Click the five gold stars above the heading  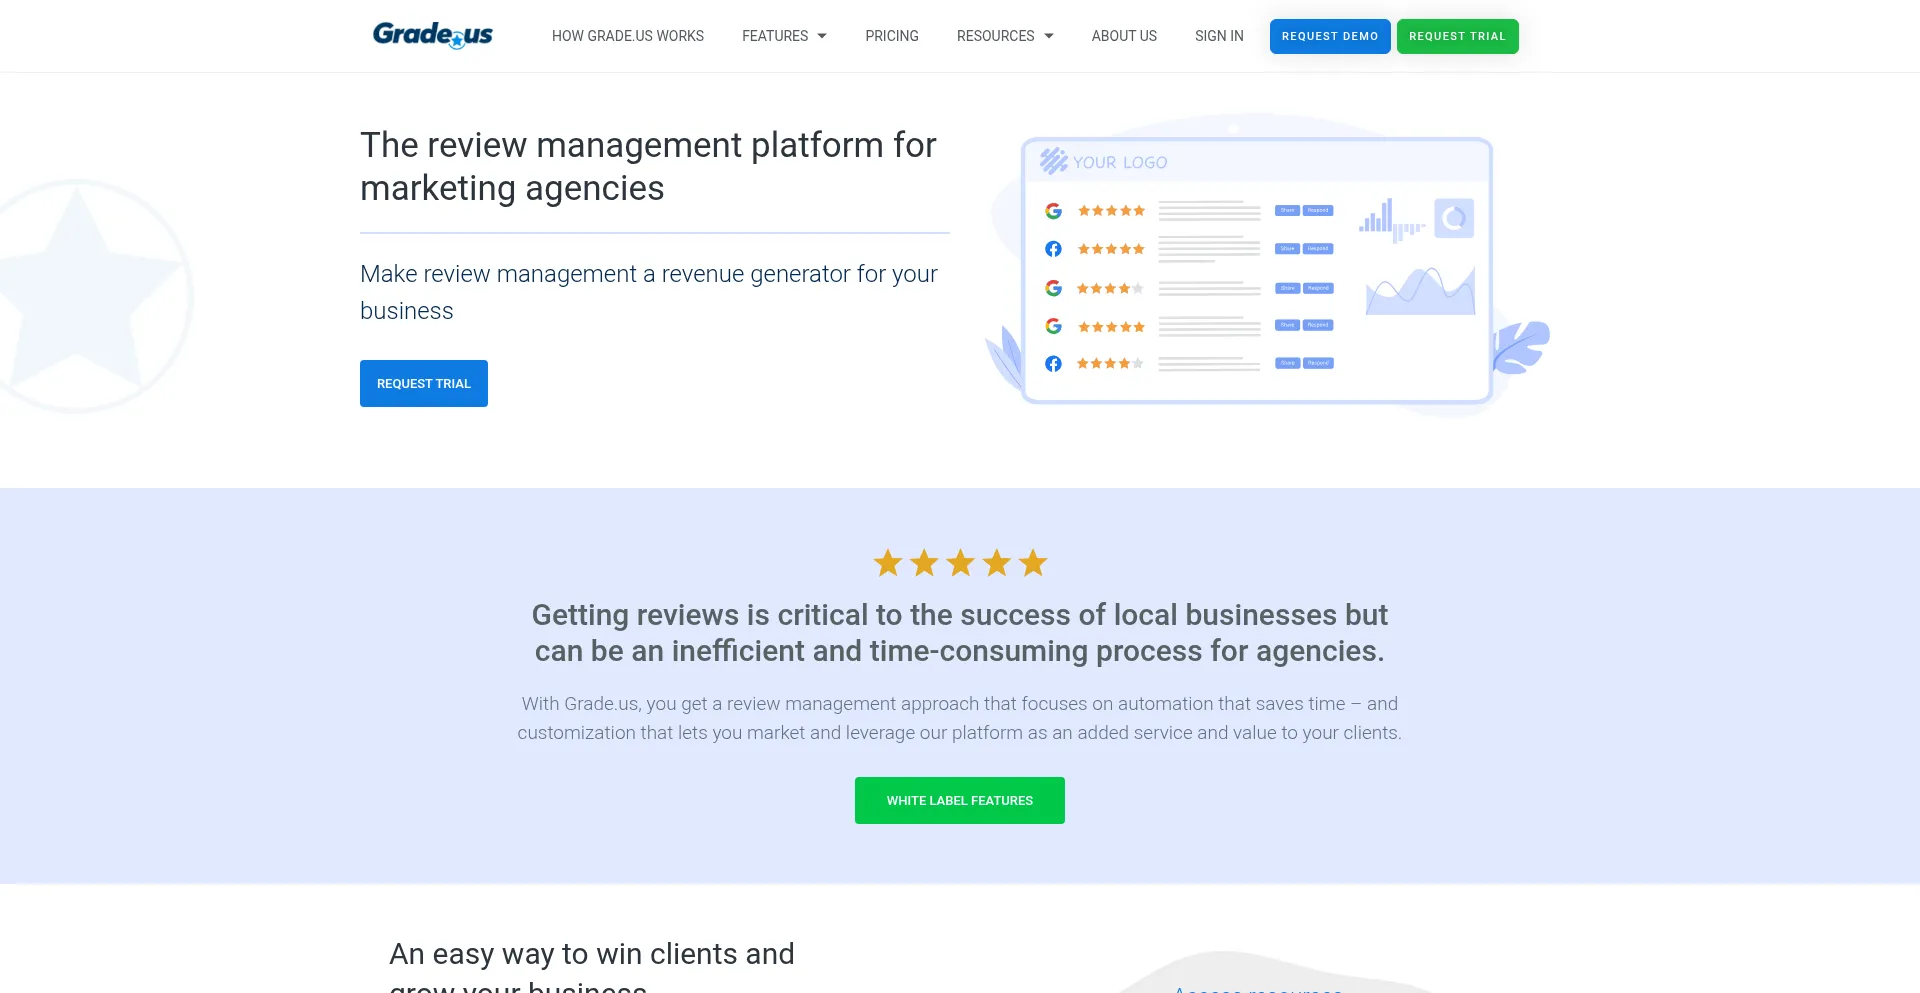point(960,563)
